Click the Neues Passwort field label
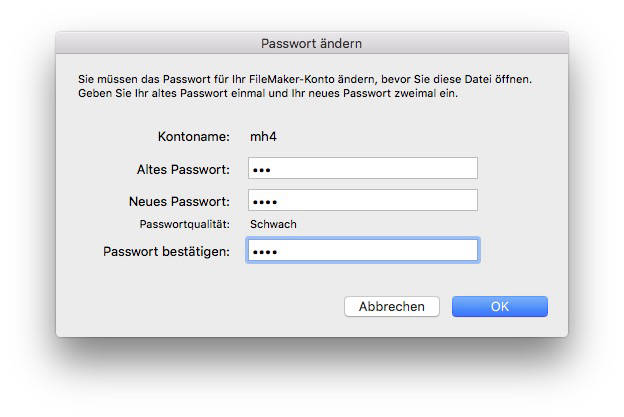This screenshot has height=417, width=624. pyautogui.click(x=180, y=200)
